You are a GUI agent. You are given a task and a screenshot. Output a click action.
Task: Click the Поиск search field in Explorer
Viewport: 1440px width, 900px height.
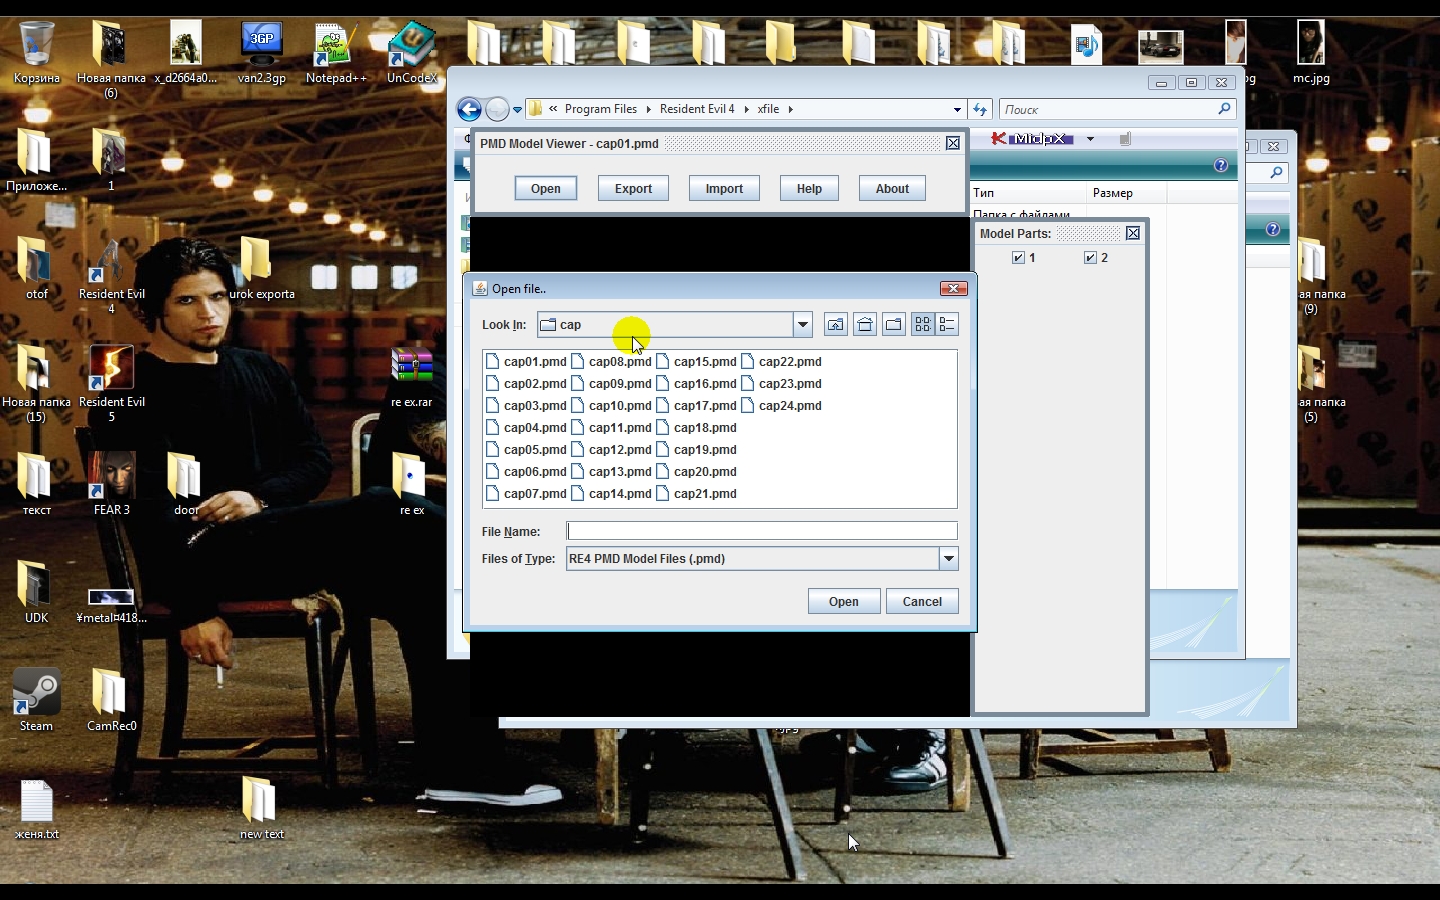coord(1116,109)
